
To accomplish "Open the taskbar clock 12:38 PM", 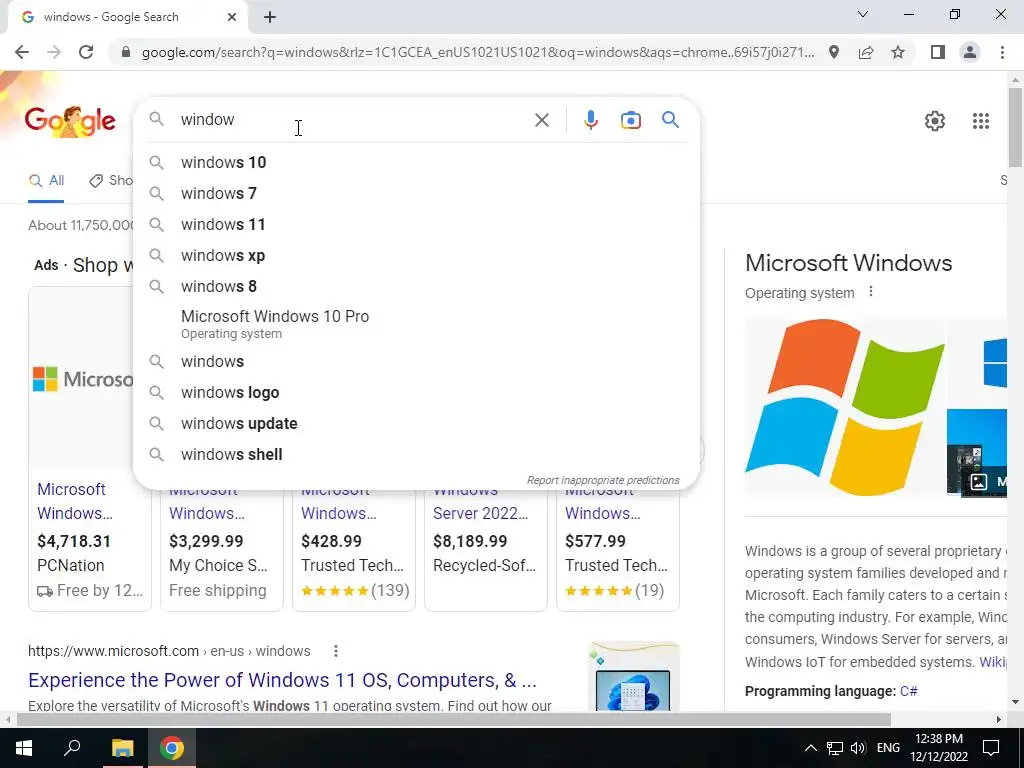I will [x=939, y=748].
